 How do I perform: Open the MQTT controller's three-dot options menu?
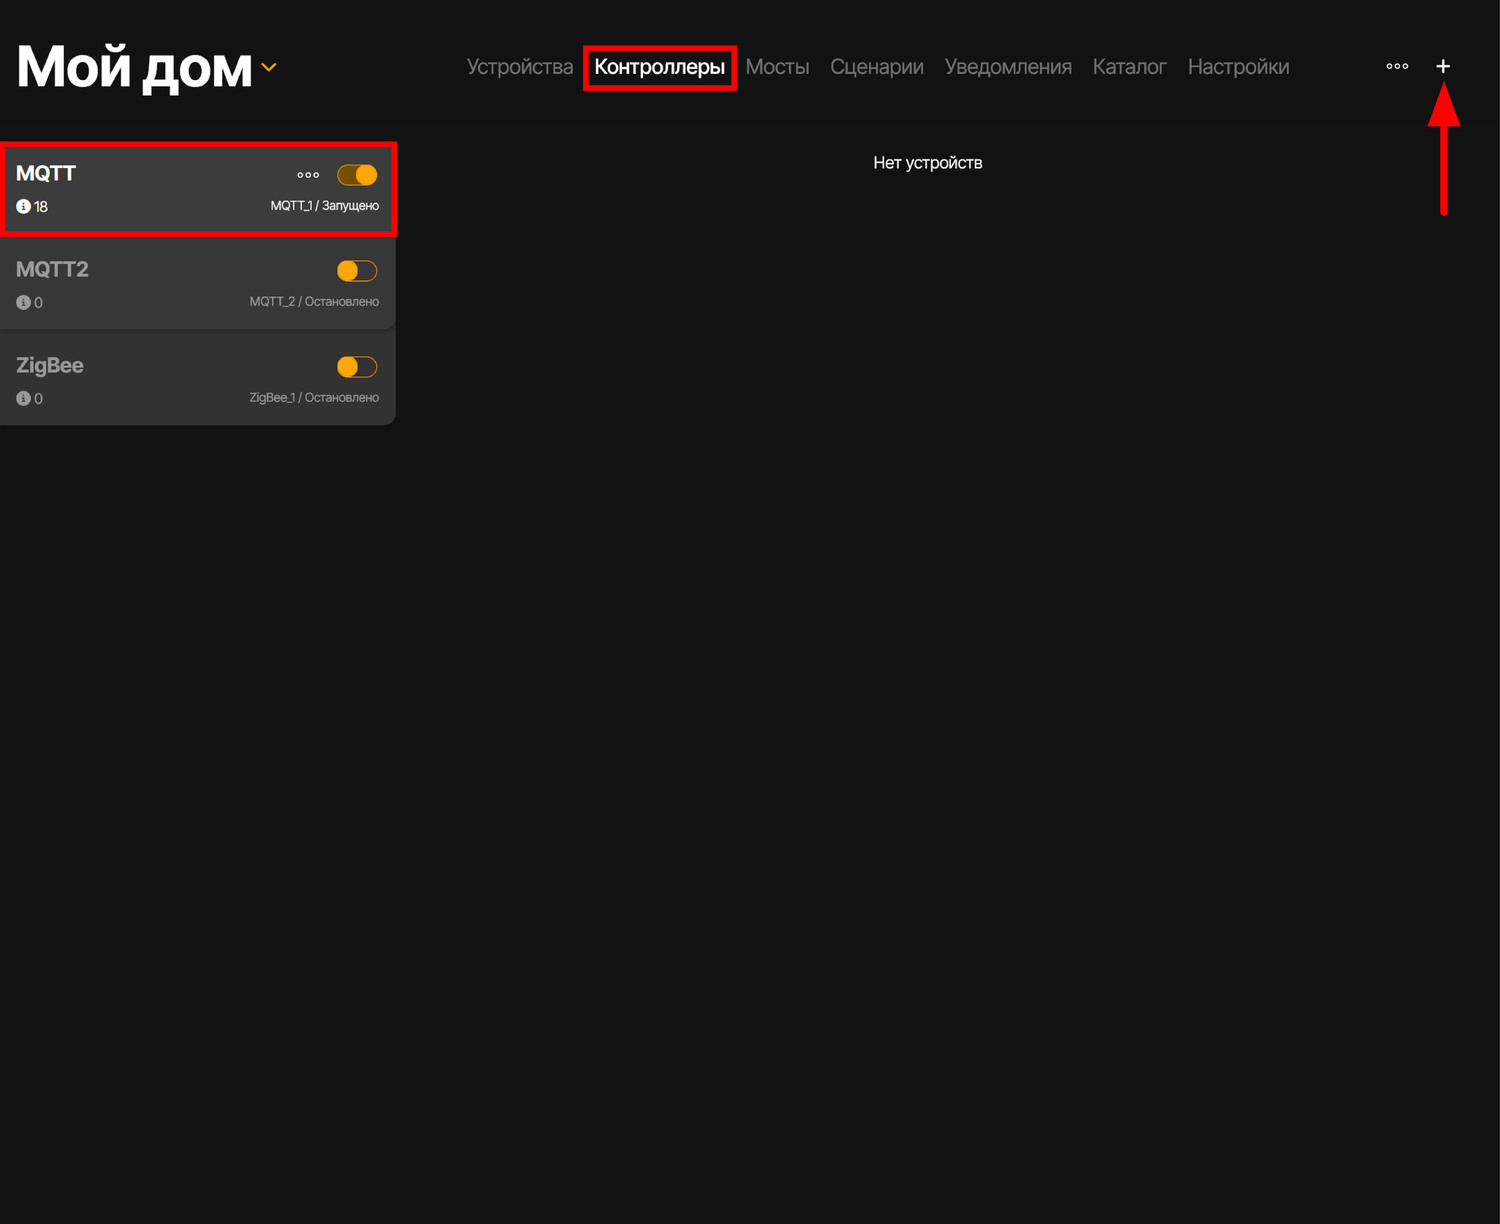(x=308, y=175)
